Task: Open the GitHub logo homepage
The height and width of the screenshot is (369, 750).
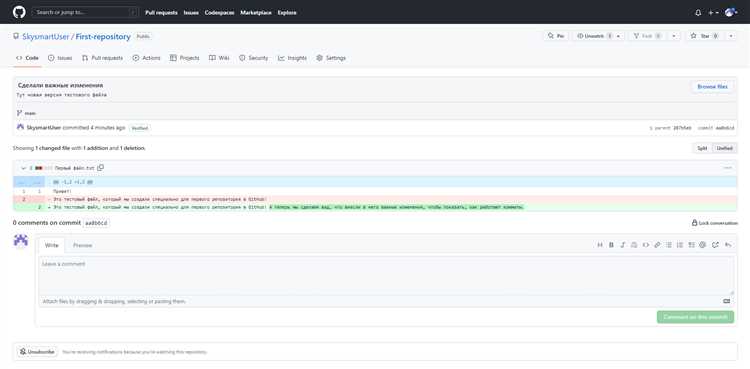Action: 19,12
